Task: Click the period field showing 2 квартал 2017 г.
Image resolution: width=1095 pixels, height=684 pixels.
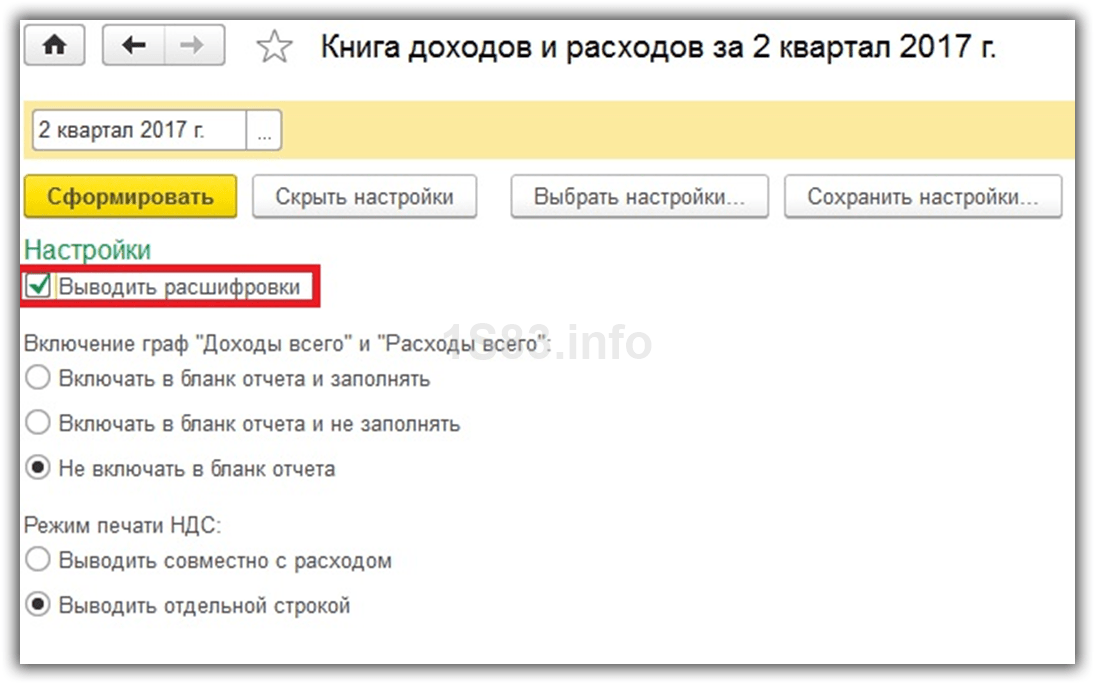Action: point(139,131)
